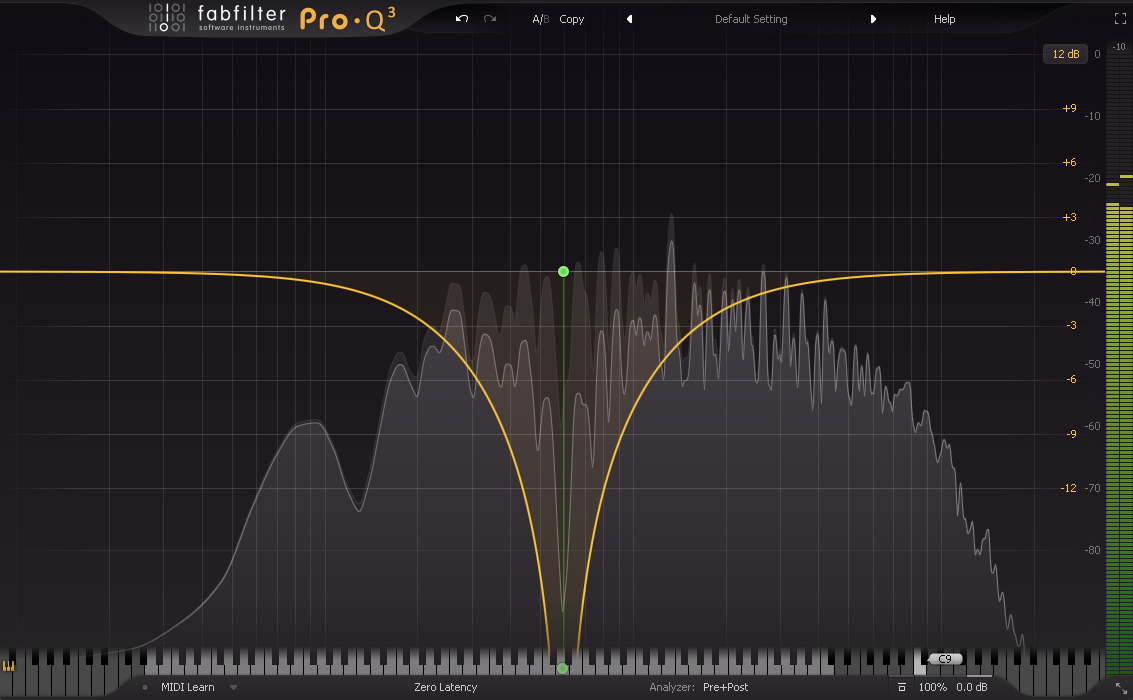
Task: Open the Help menu
Action: [x=944, y=19]
